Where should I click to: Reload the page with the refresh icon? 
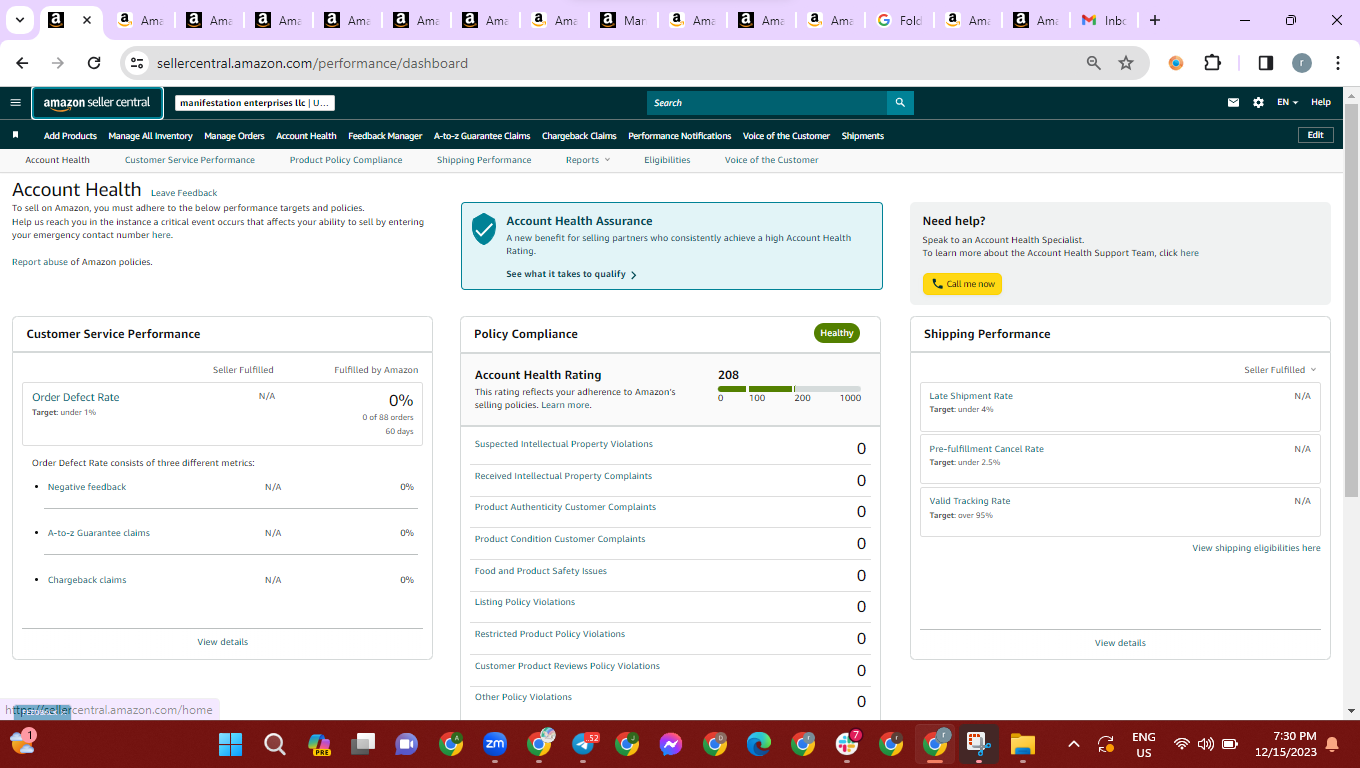(x=94, y=63)
